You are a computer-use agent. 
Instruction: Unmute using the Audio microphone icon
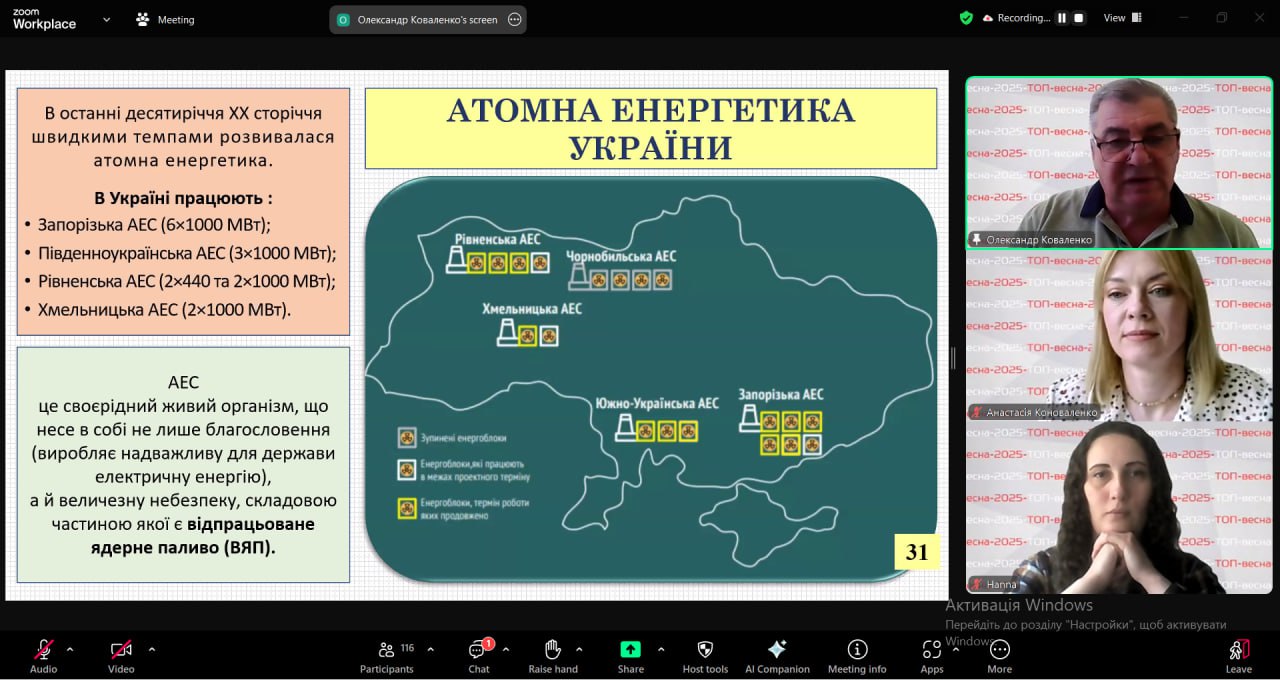[x=44, y=649]
